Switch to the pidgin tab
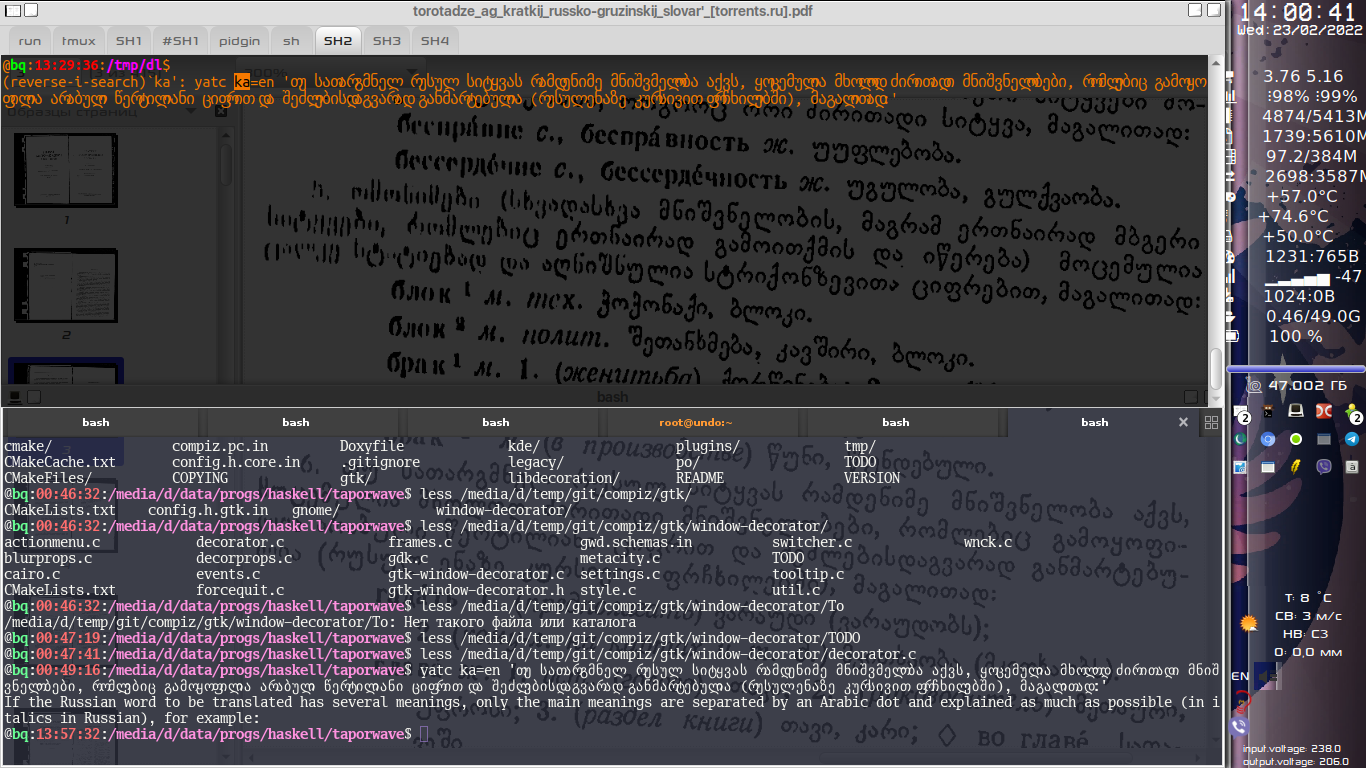Screen dimensions: 1366x768 [x=240, y=41]
